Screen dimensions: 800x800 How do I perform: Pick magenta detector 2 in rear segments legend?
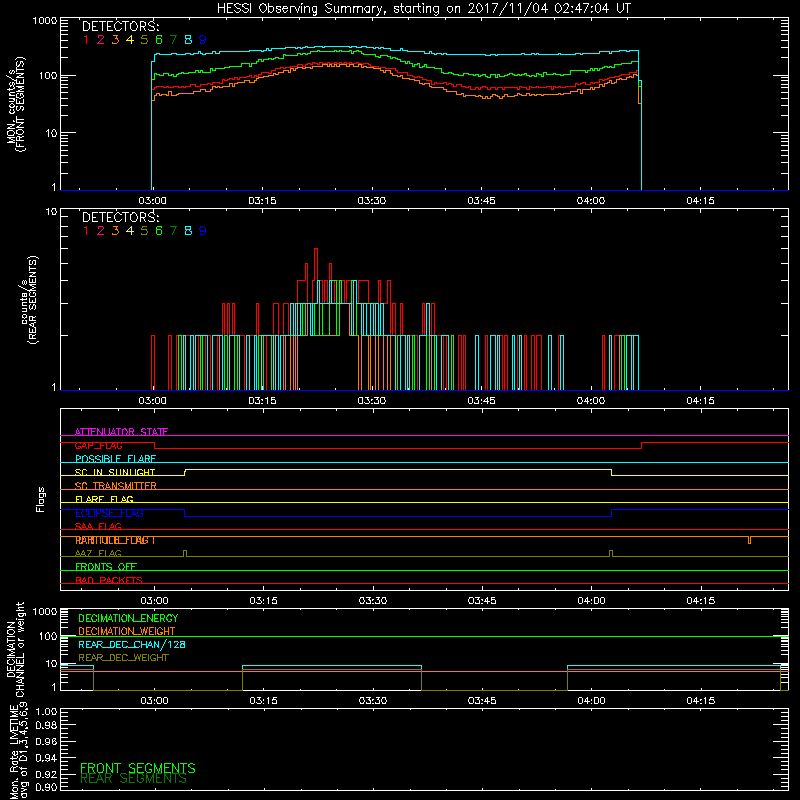(x=101, y=231)
